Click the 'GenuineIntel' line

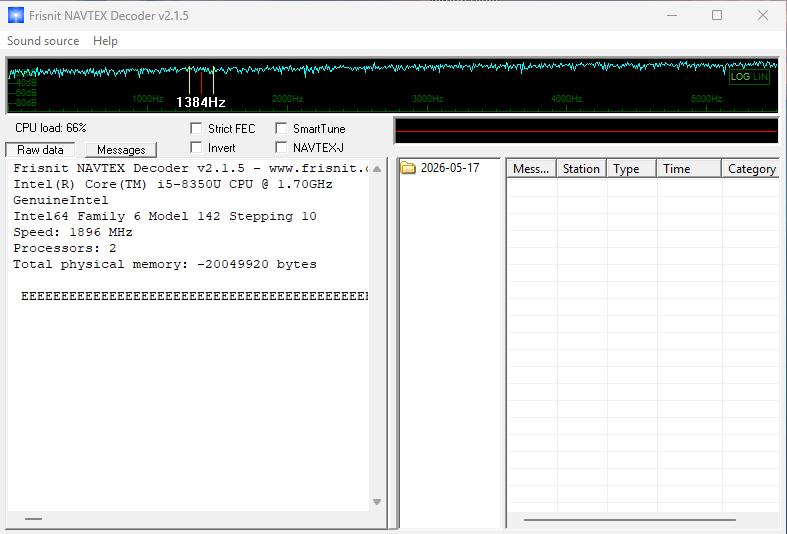pos(61,200)
